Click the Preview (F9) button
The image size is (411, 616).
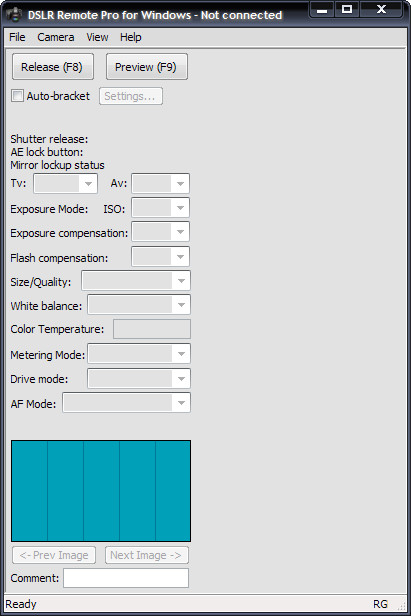(x=147, y=67)
